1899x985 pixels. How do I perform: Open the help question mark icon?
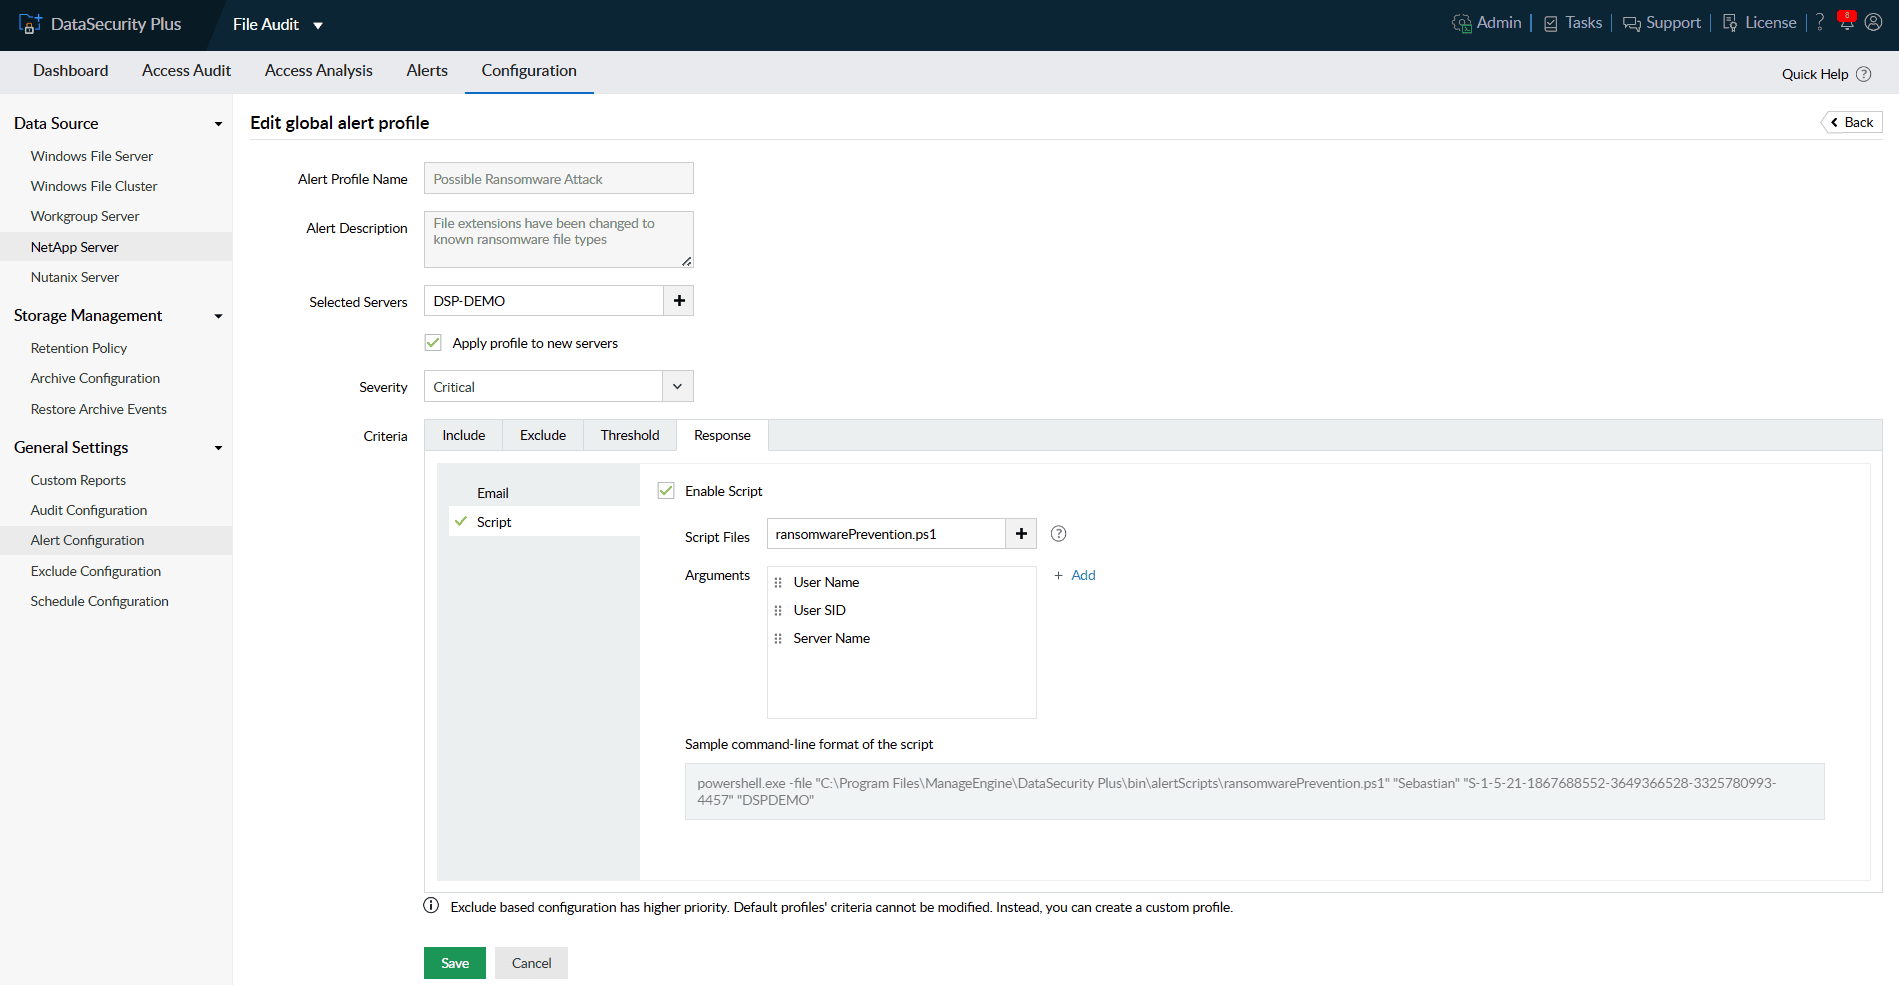coord(1820,22)
